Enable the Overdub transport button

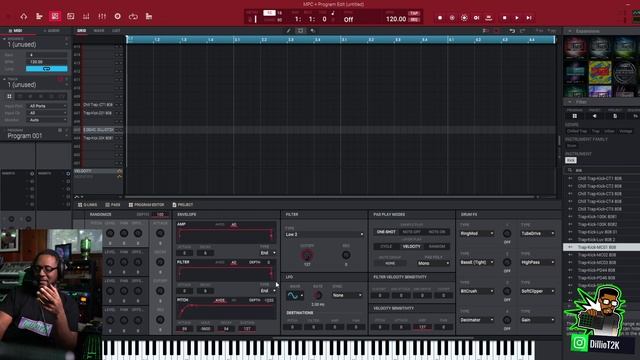(452, 18)
